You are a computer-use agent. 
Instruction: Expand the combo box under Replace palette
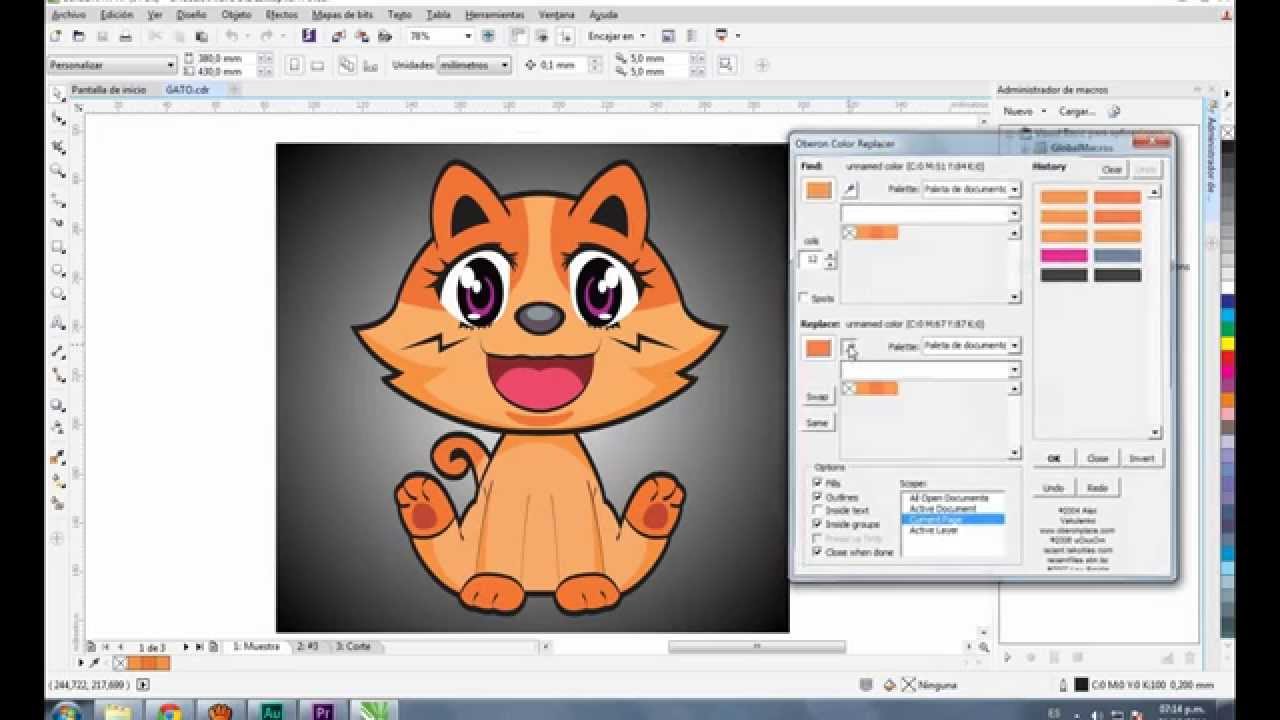click(x=1014, y=370)
